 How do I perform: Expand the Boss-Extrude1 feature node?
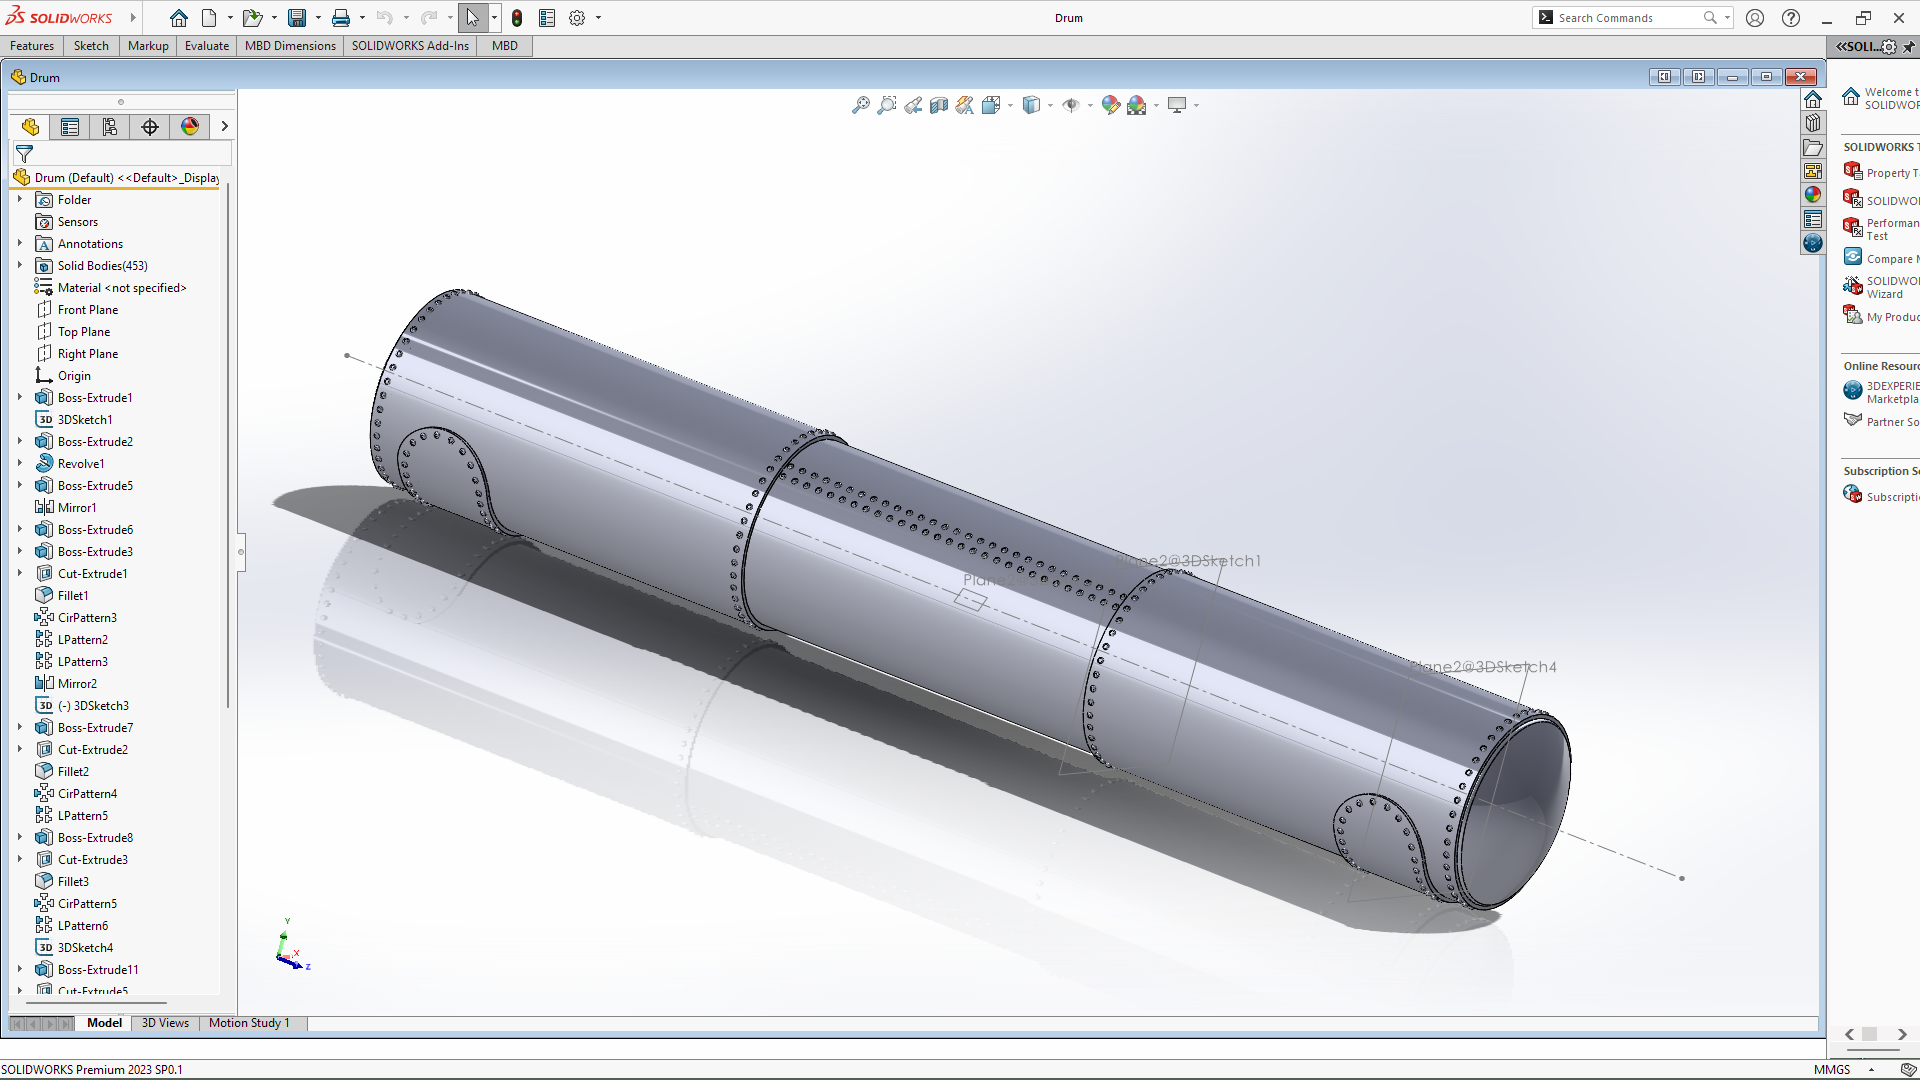(x=19, y=398)
